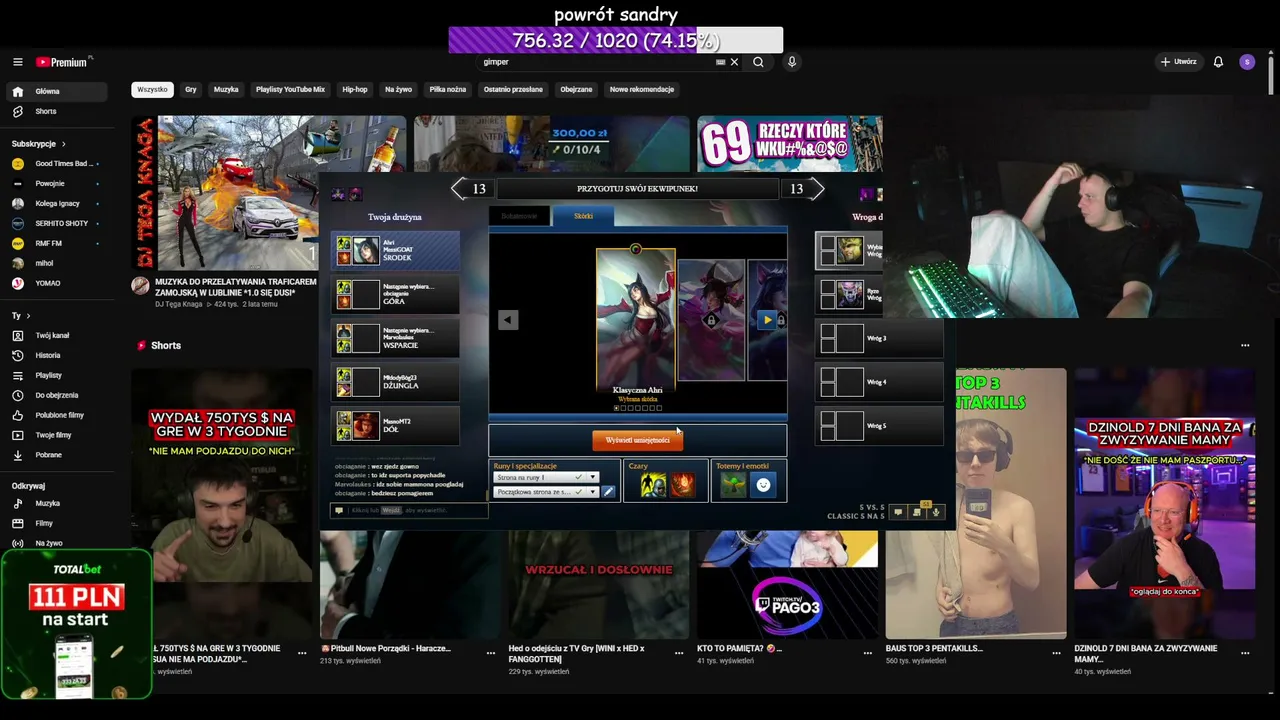Open the Good Times Bad subscription channel
Image resolution: width=1280 pixels, height=720 pixels.
(56, 164)
